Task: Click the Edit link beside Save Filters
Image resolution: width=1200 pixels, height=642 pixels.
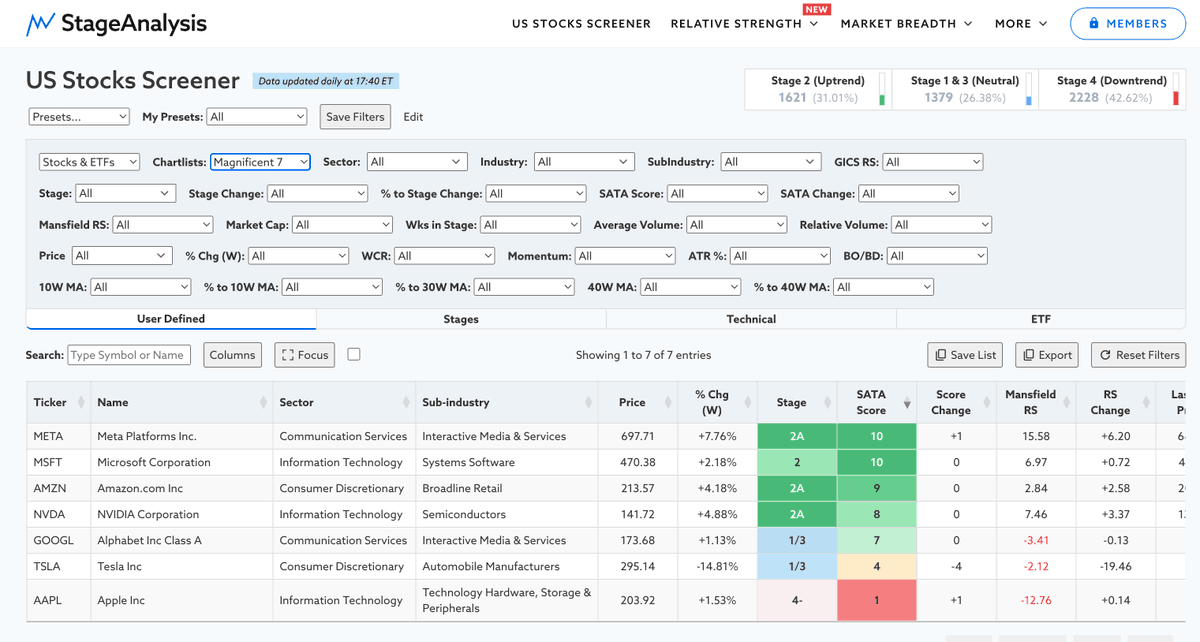Action: coord(413,117)
